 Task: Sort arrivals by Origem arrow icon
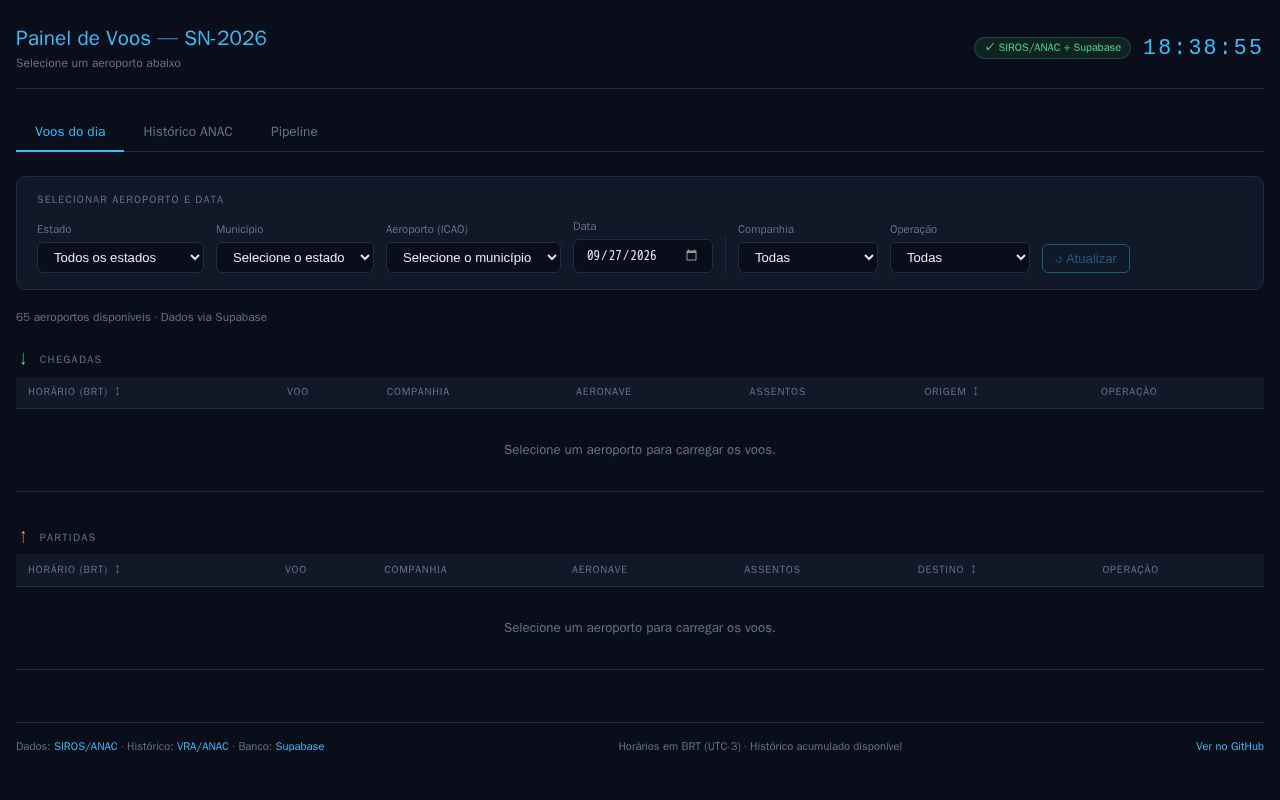[976, 391]
